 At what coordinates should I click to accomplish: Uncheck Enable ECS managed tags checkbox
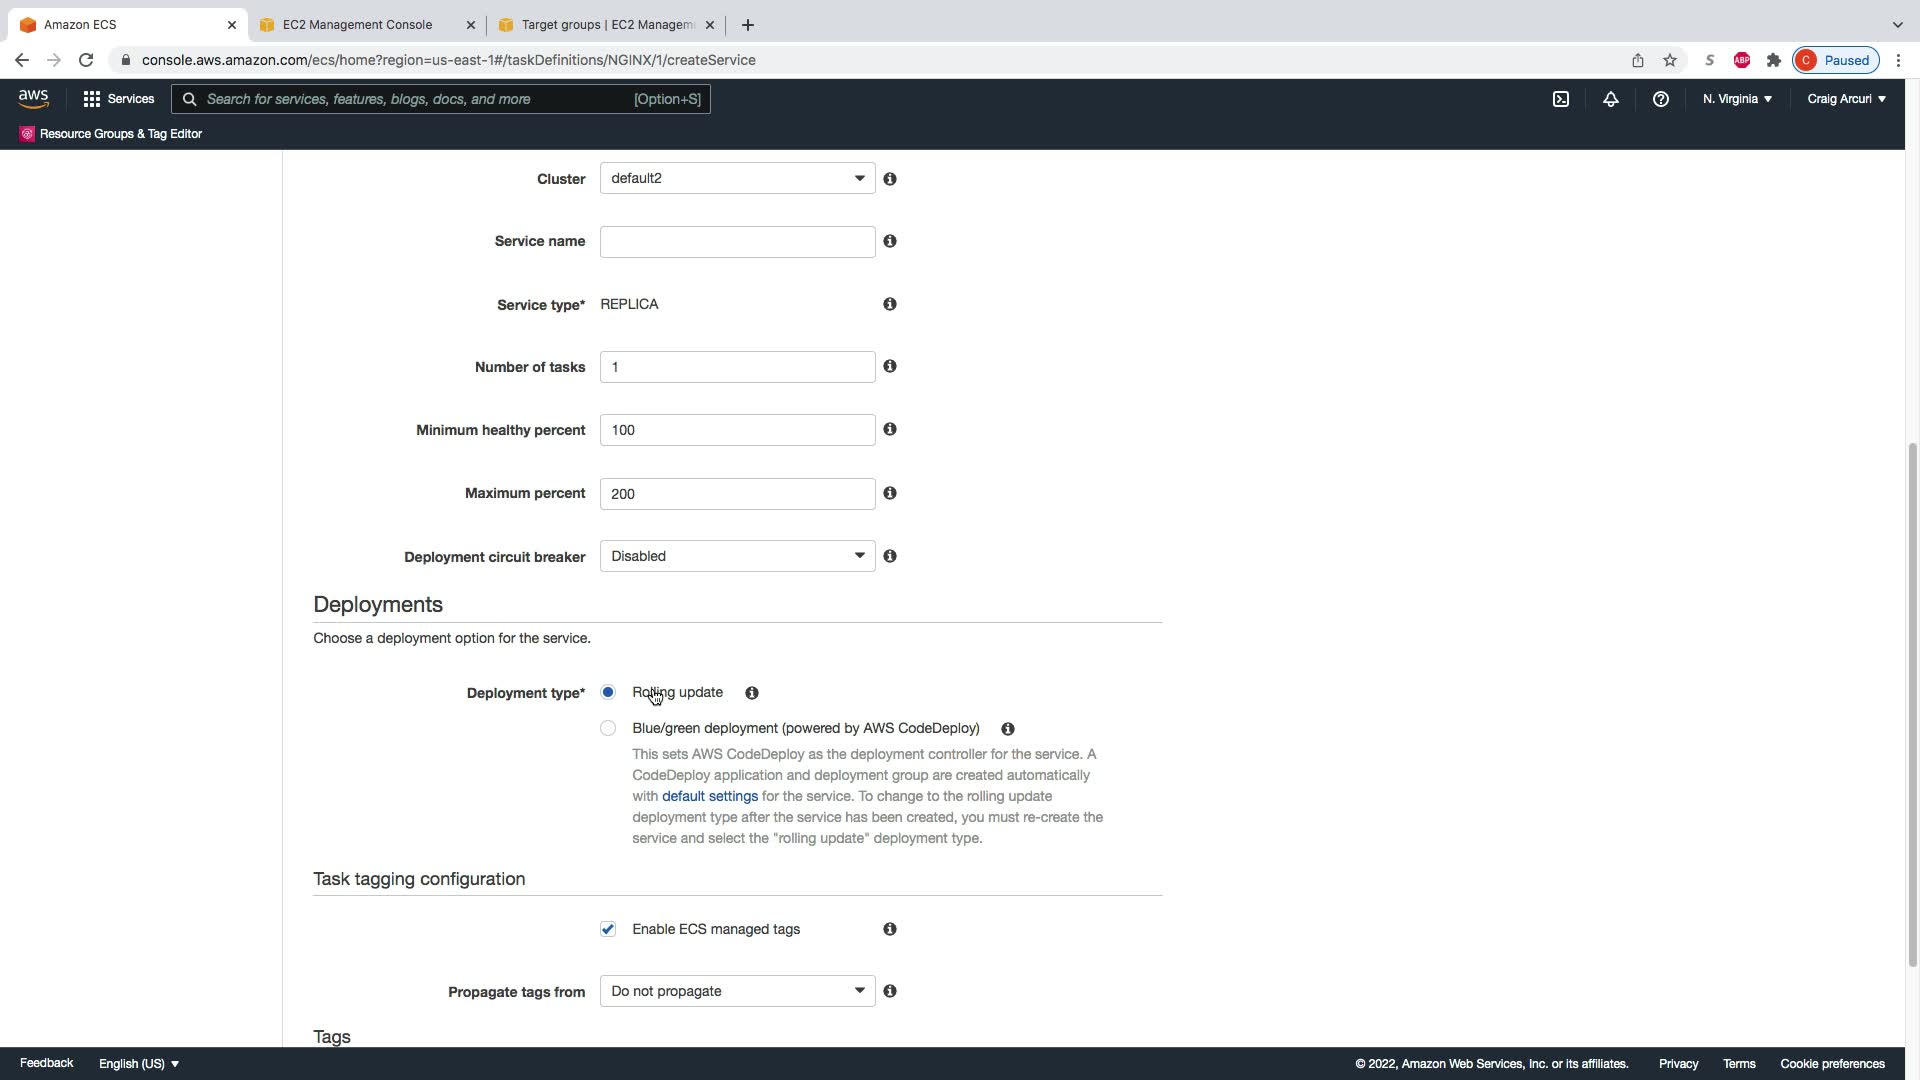[608, 929]
